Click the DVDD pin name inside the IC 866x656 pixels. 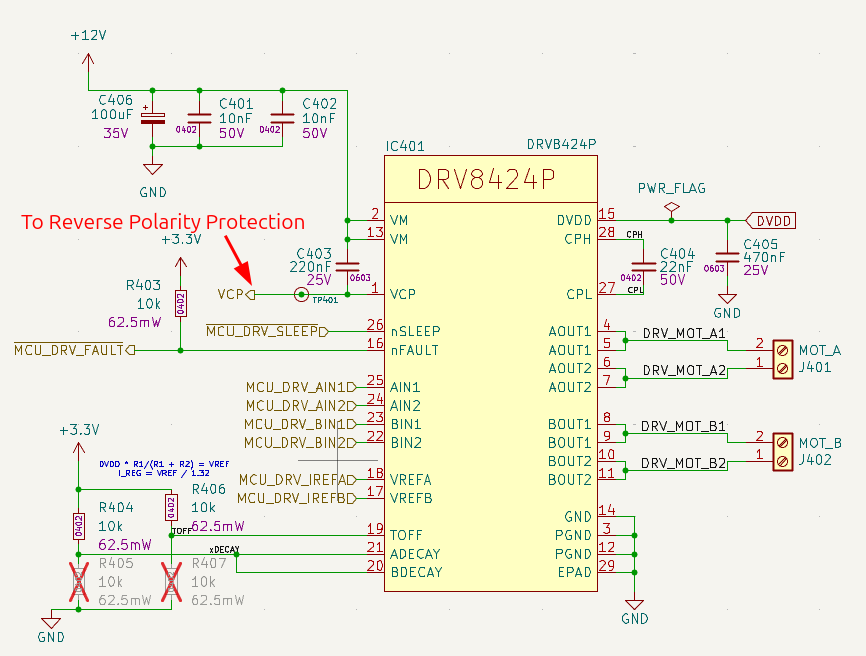click(574, 221)
